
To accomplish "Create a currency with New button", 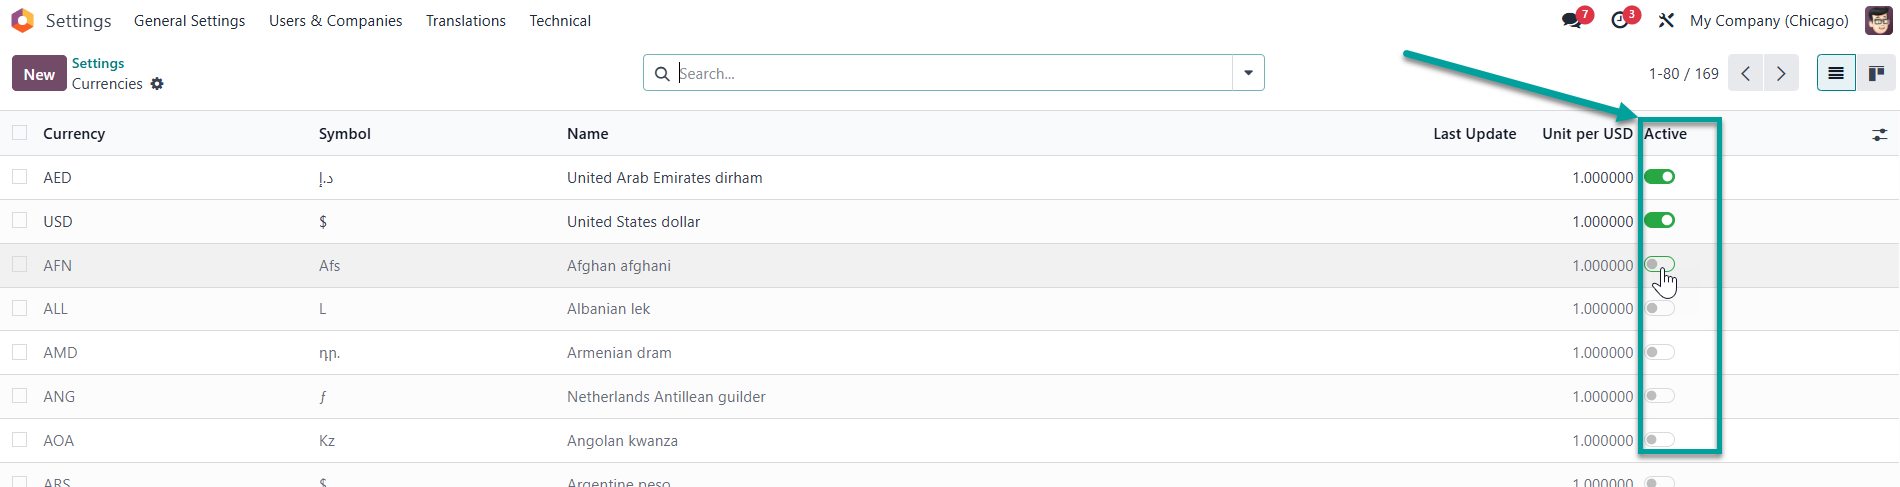I will (x=39, y=73).
